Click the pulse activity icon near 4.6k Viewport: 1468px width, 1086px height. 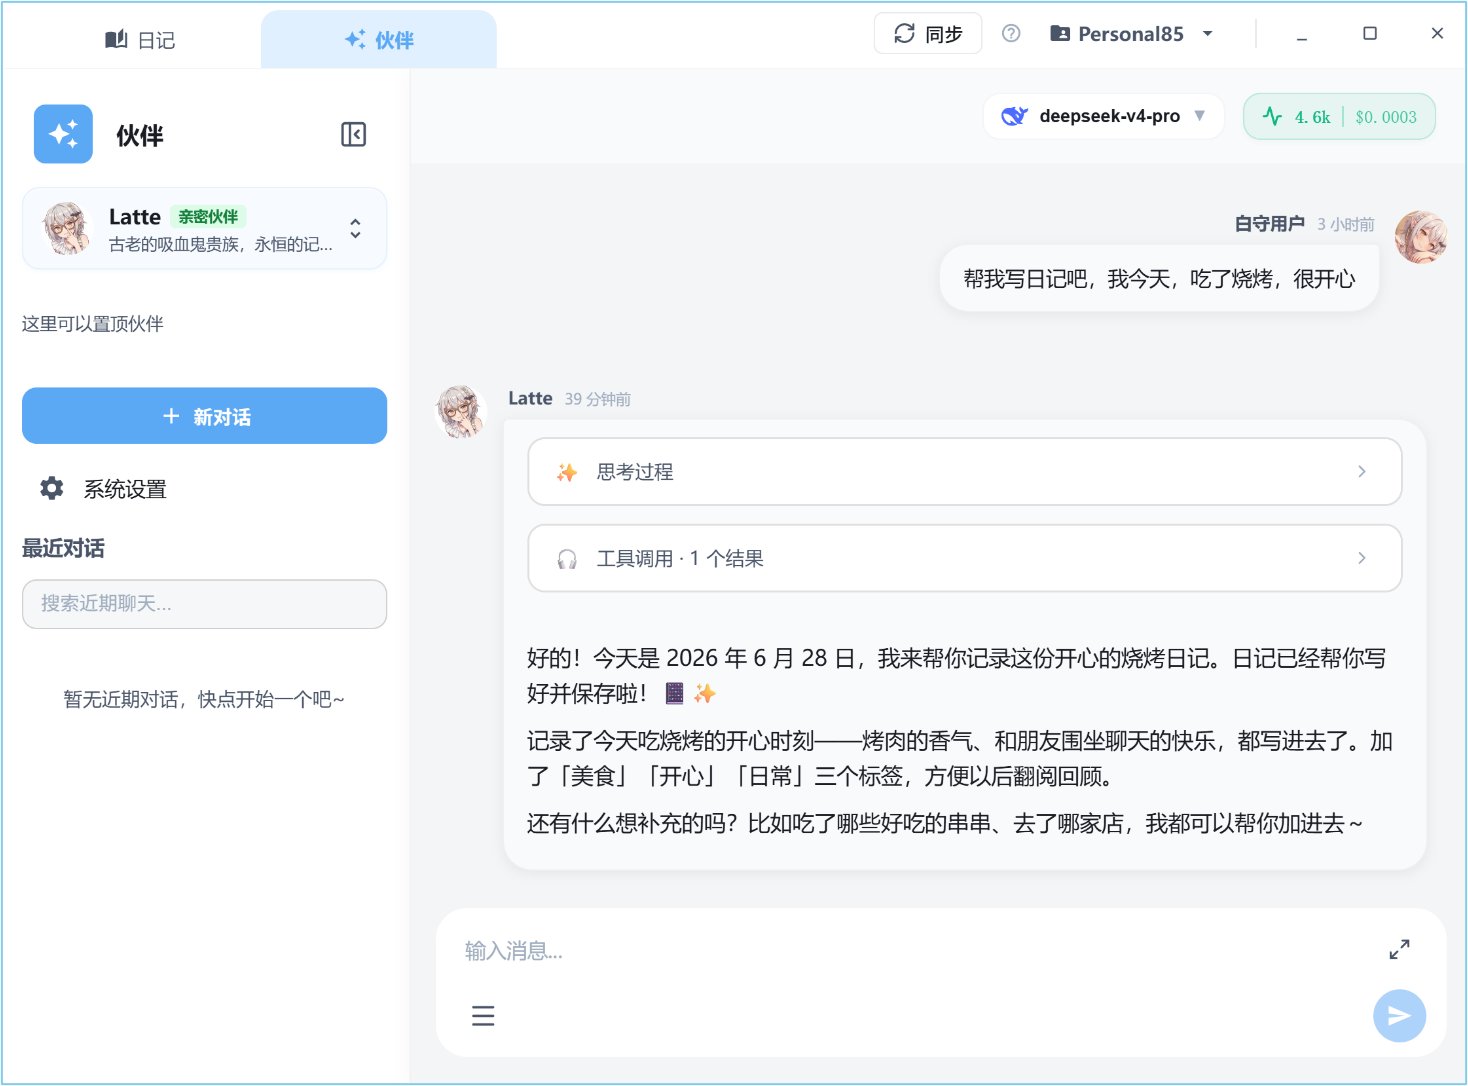[x=1272, y=116]
